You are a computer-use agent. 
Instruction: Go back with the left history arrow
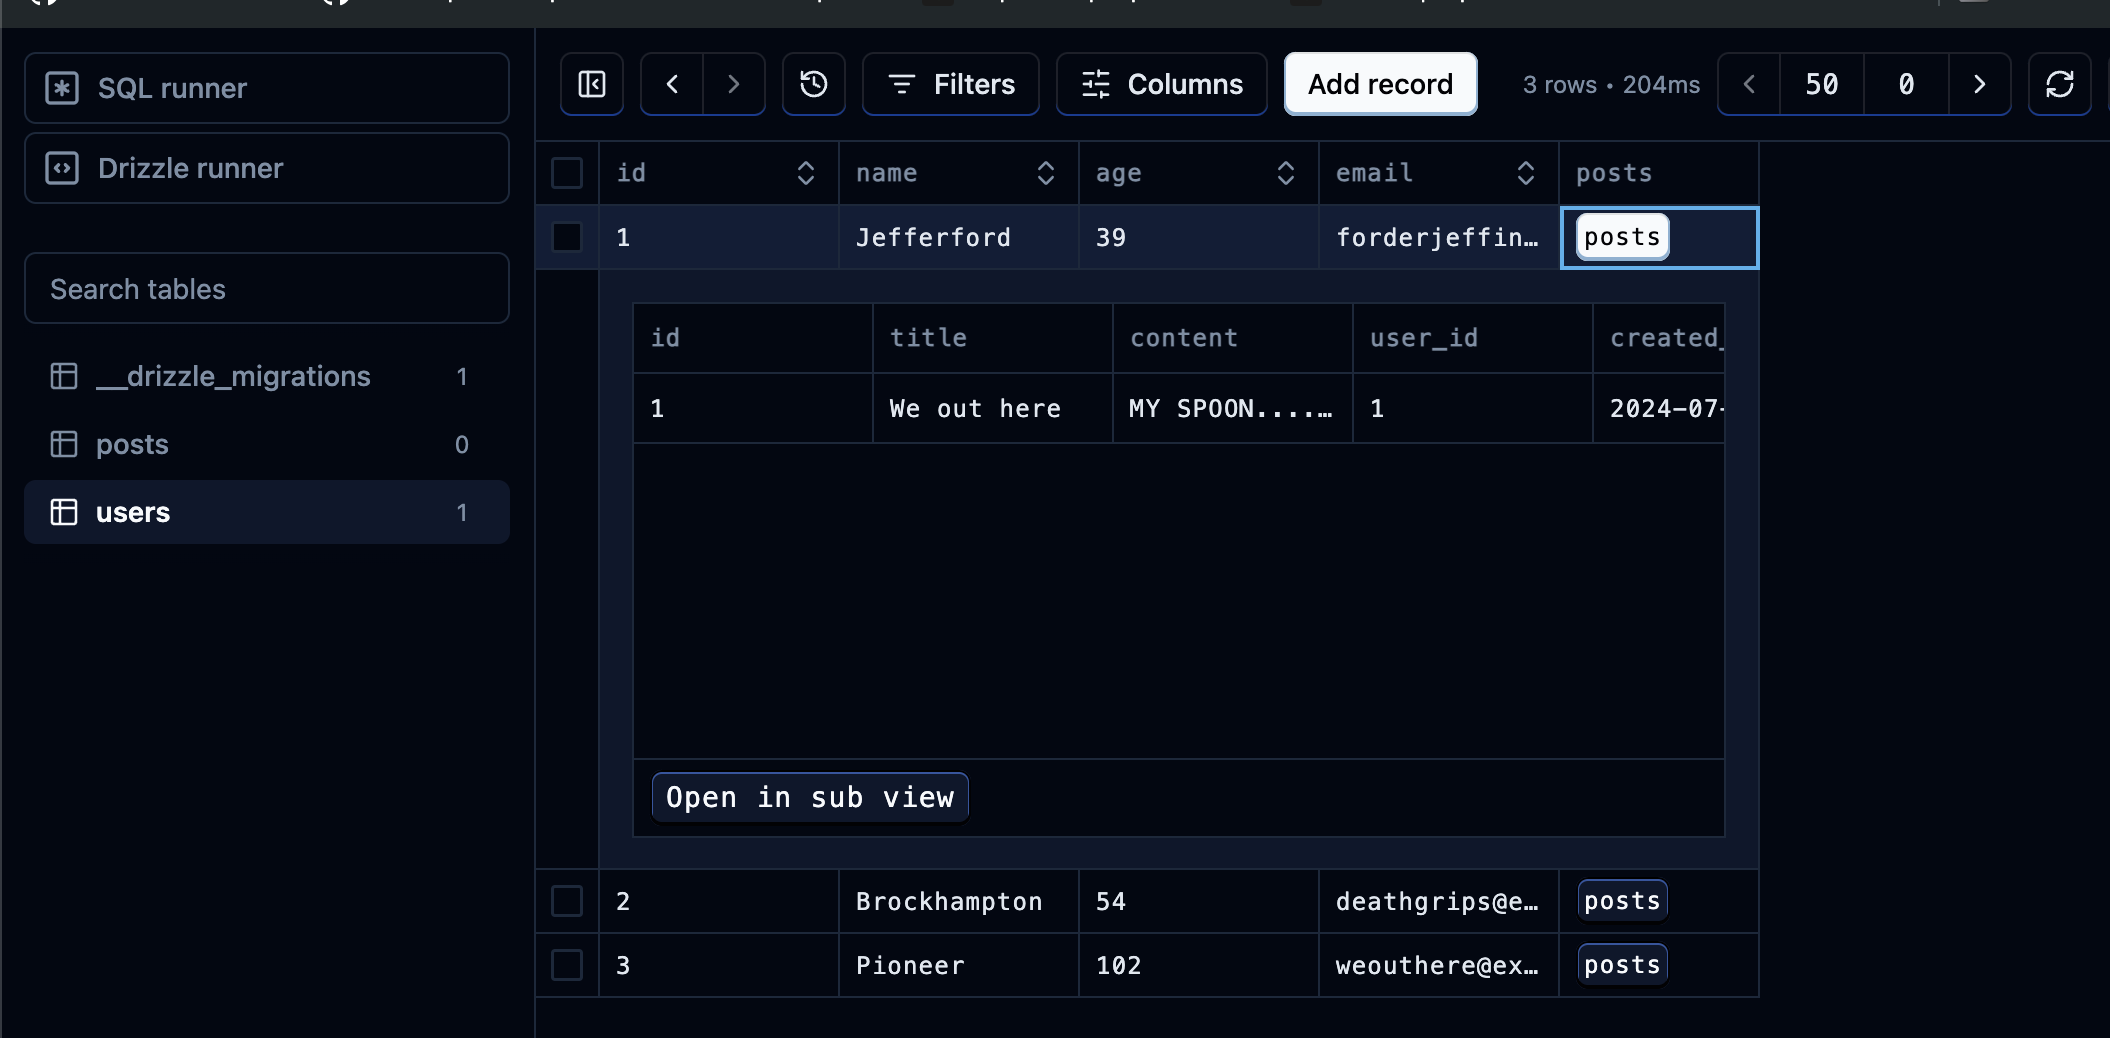pos(672,84)
